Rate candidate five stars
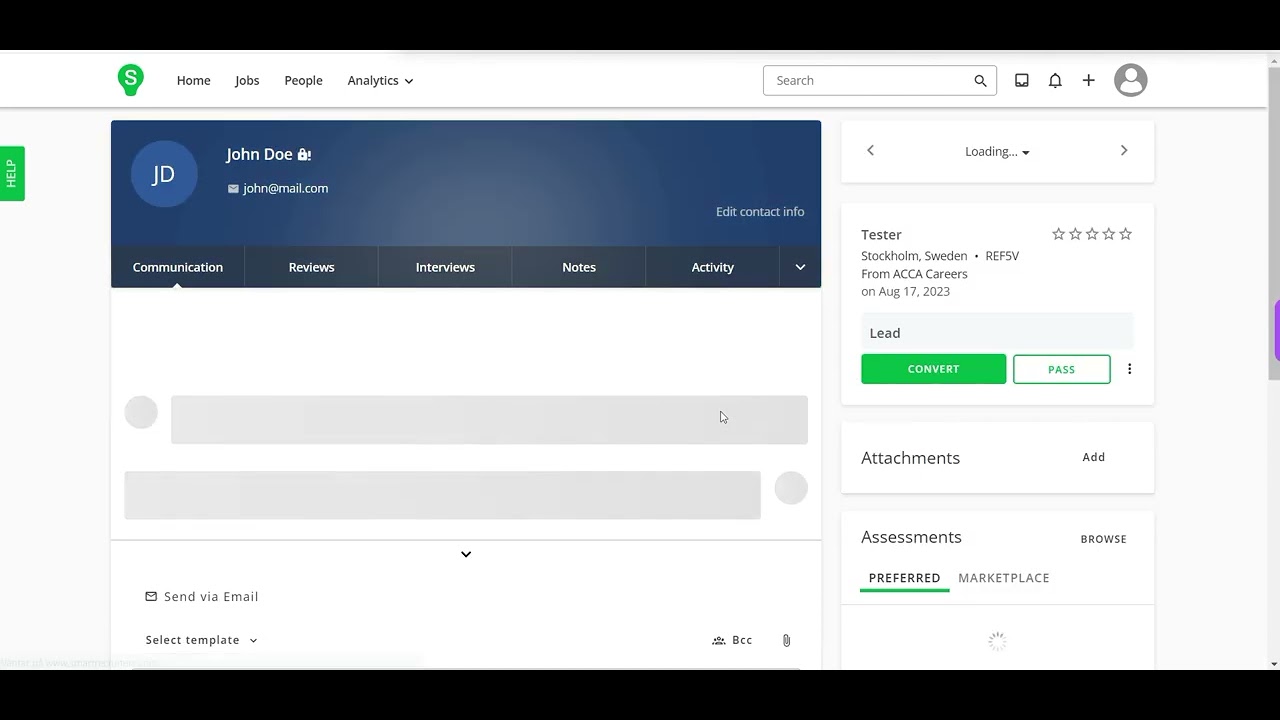 1126,234
